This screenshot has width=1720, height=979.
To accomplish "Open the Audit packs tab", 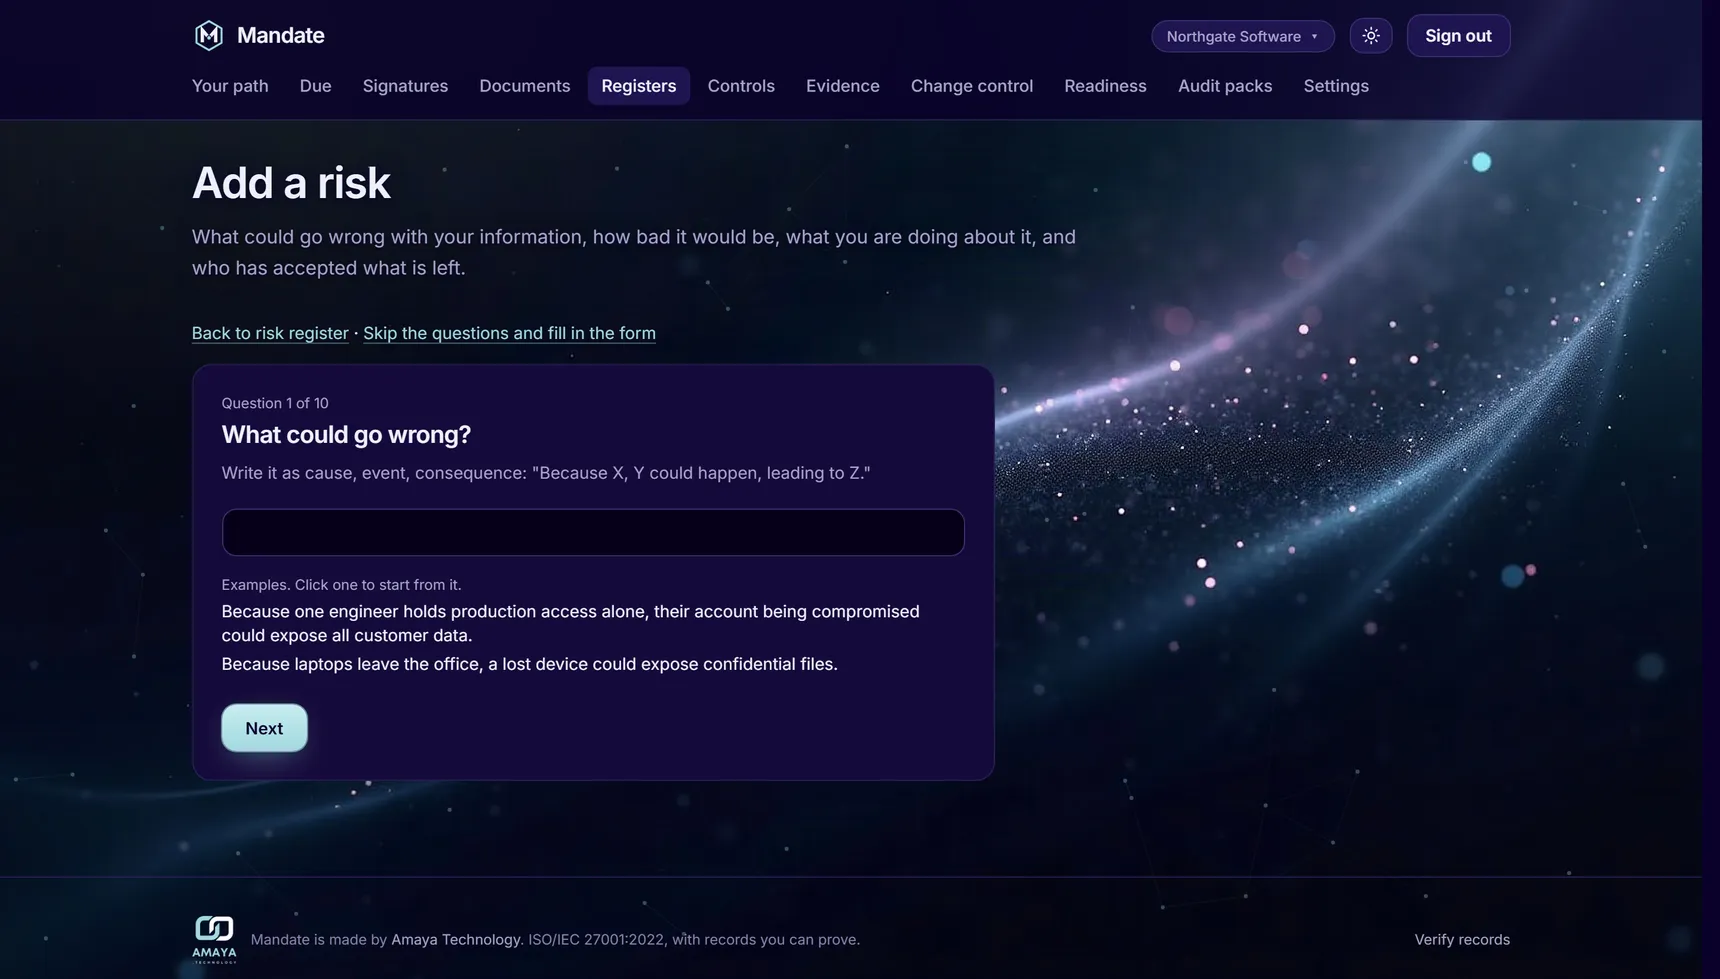I will (1224, 86).
